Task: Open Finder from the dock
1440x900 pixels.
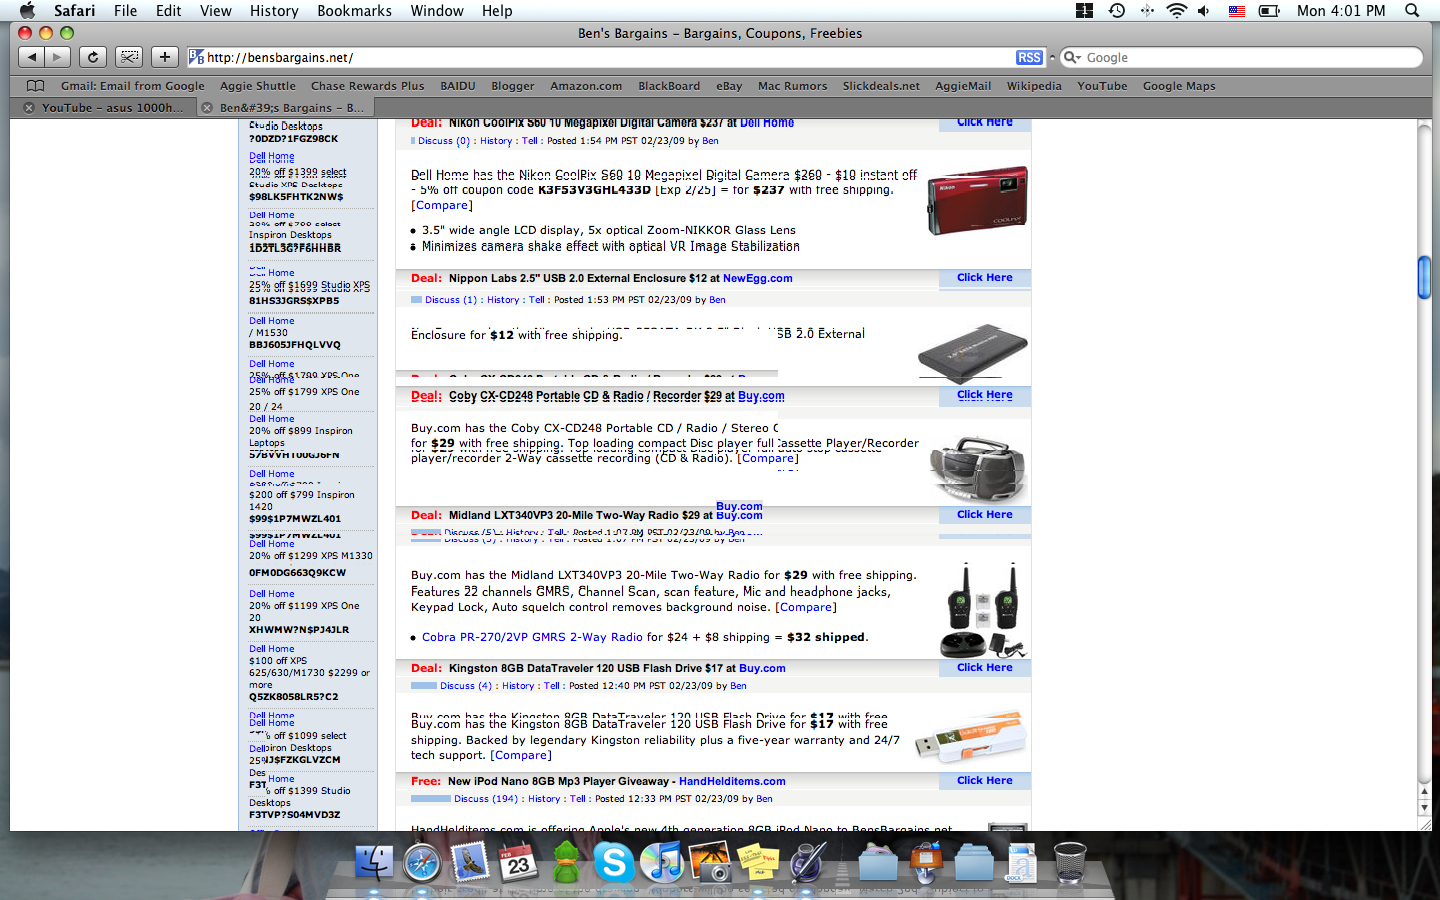Action: coord(375,861)
